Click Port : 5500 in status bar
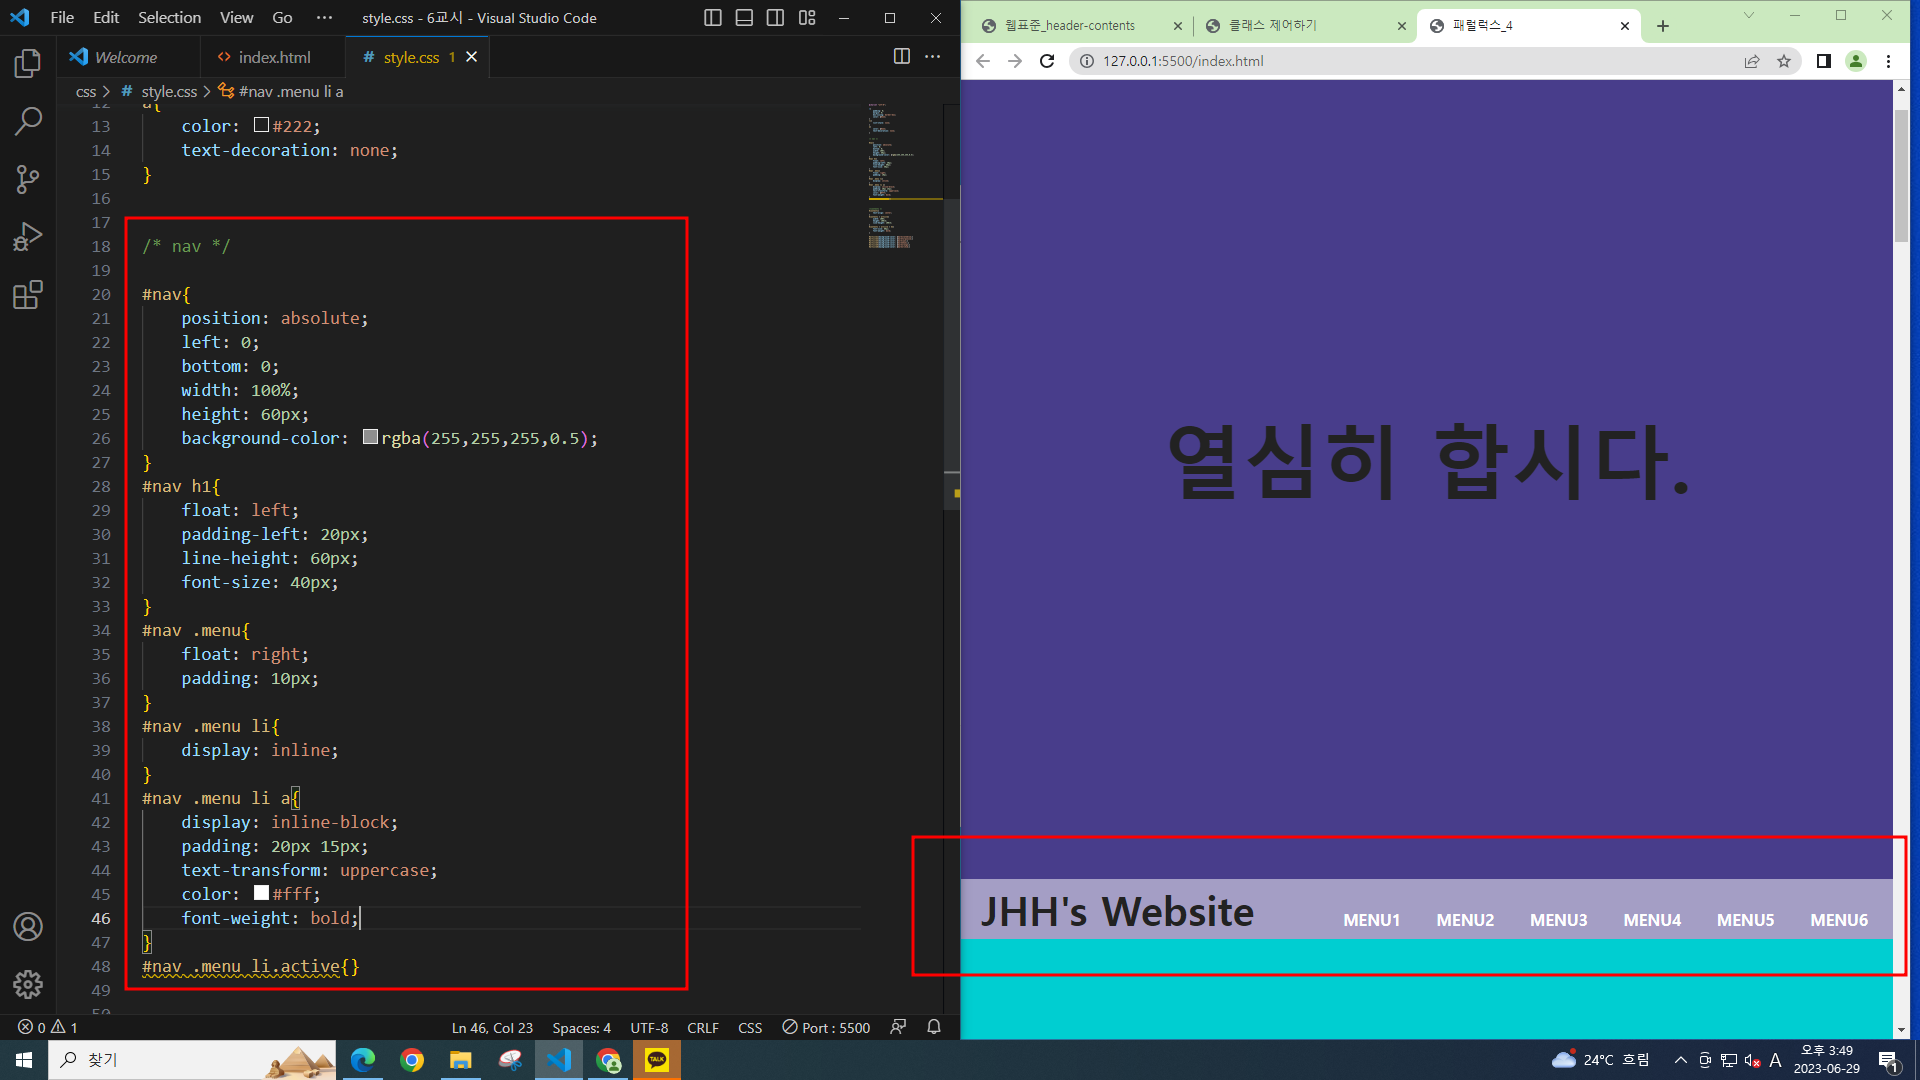Screen dimensions: 1920x1080 coord(826,1028)
